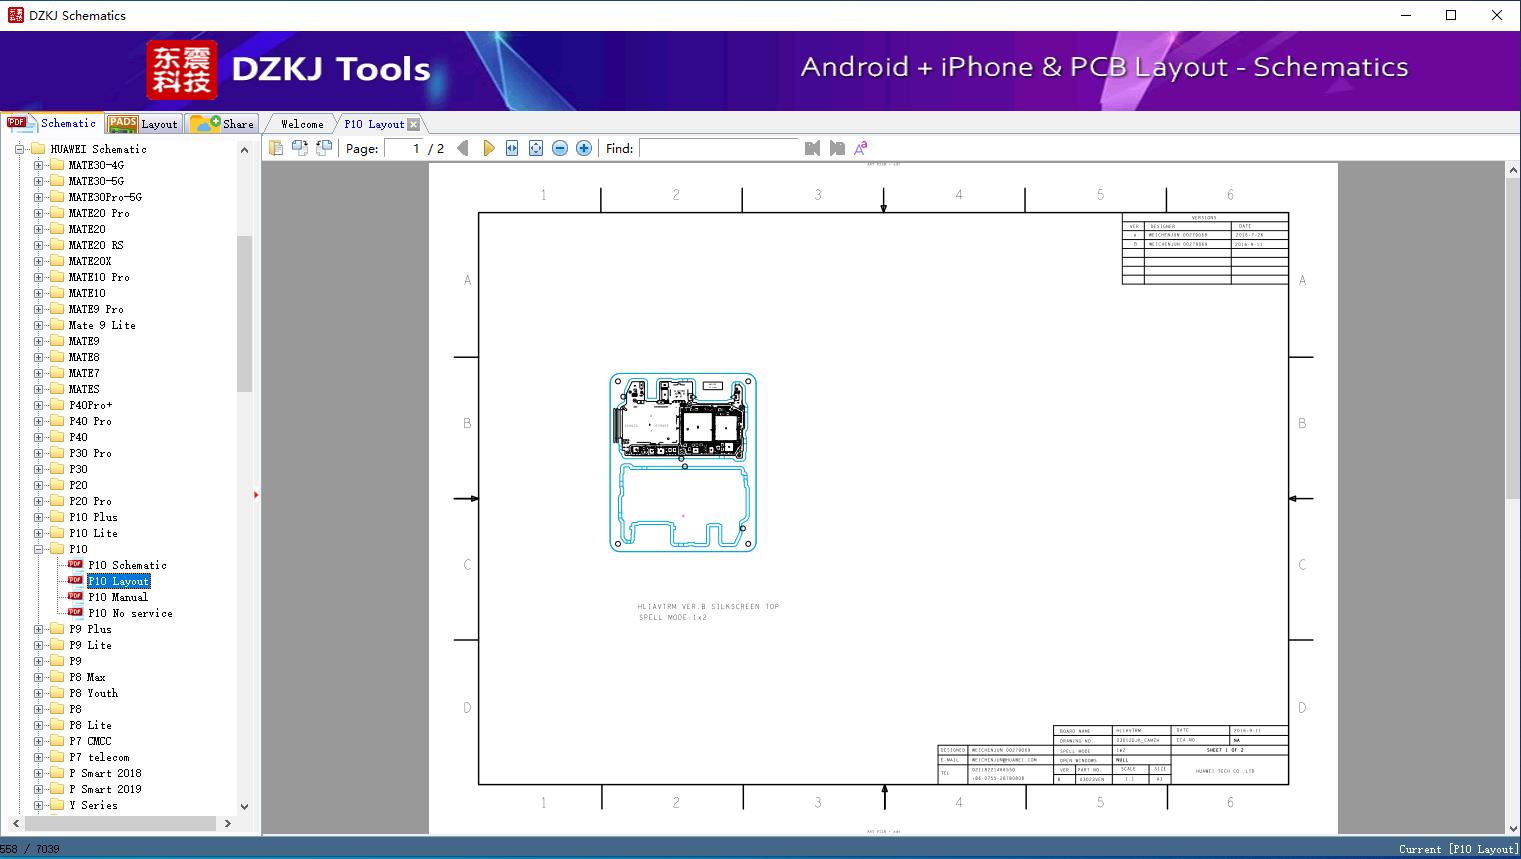Viewport: 1521px width, 859px height.
Task: Click the P10 Layout PDF icon
Action: pos(75,580)
